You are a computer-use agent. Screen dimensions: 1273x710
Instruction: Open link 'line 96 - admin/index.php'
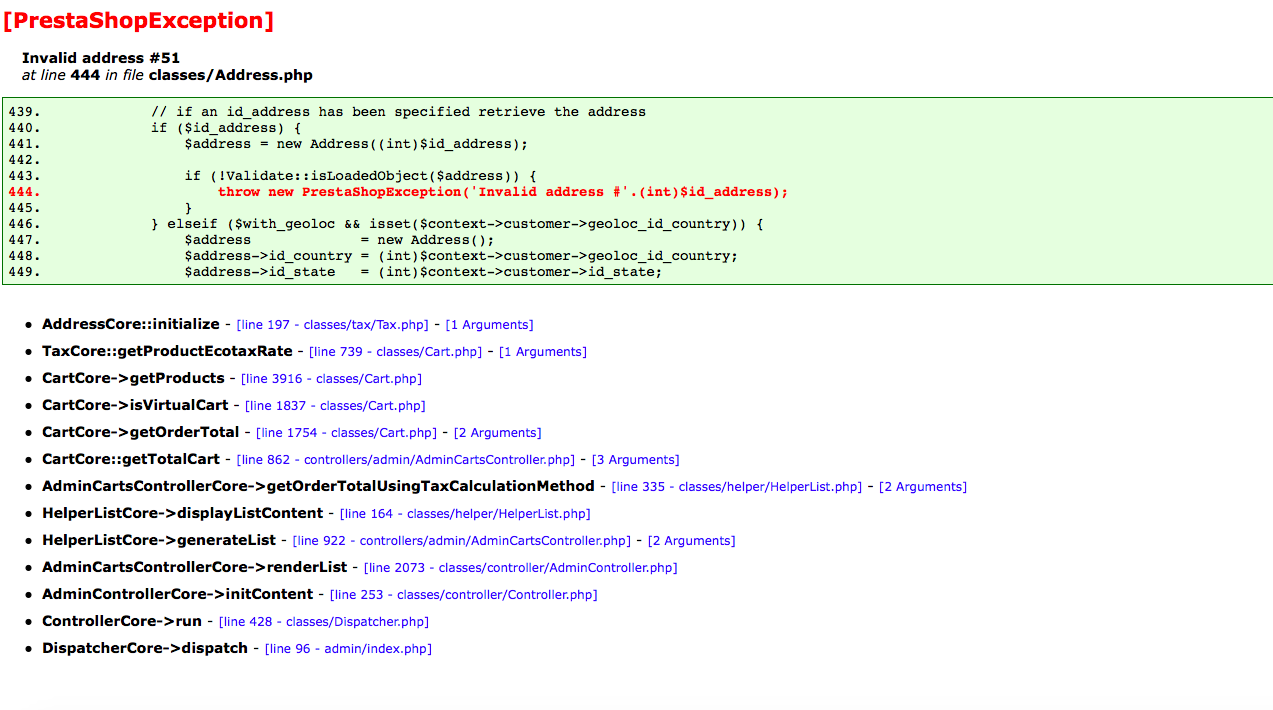click(348, 649)
